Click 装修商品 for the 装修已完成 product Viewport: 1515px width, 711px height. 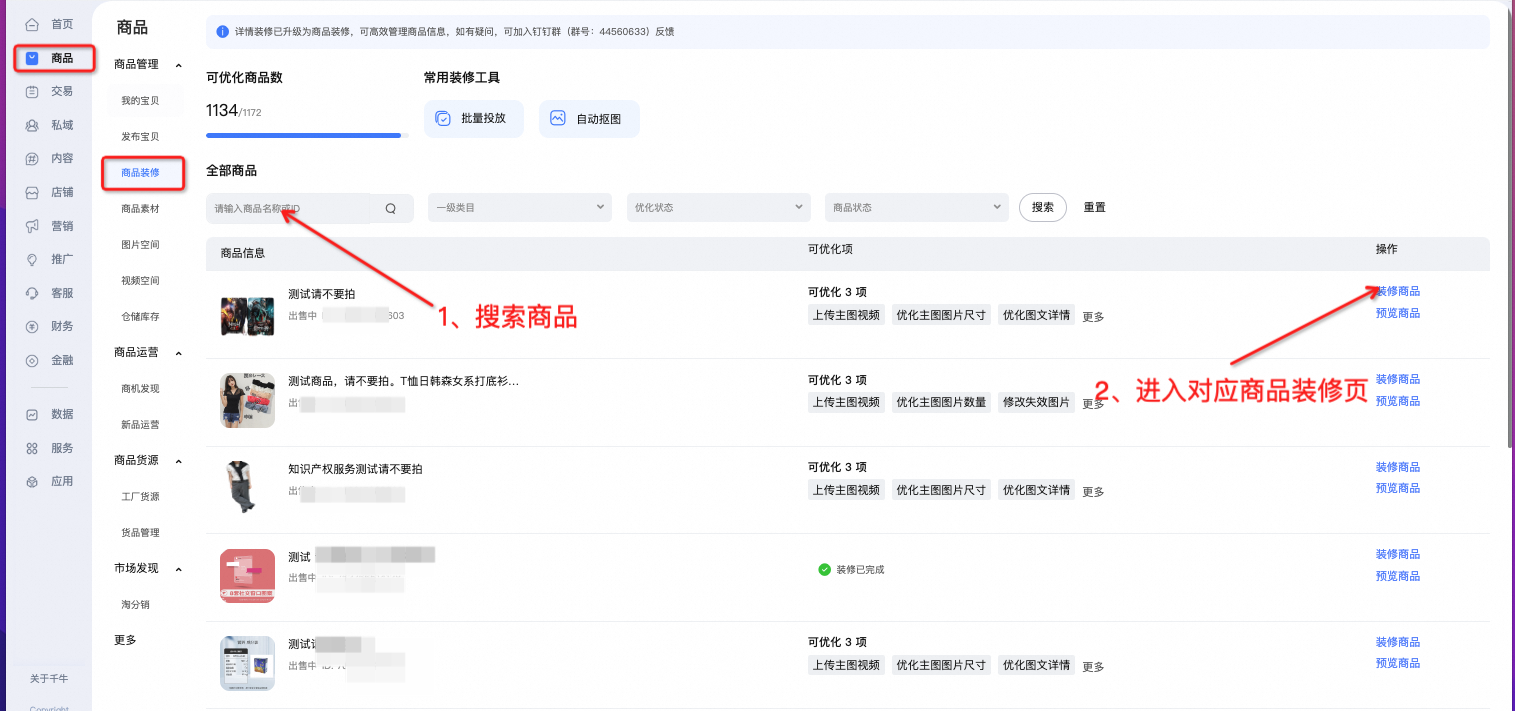point(1398,554)
